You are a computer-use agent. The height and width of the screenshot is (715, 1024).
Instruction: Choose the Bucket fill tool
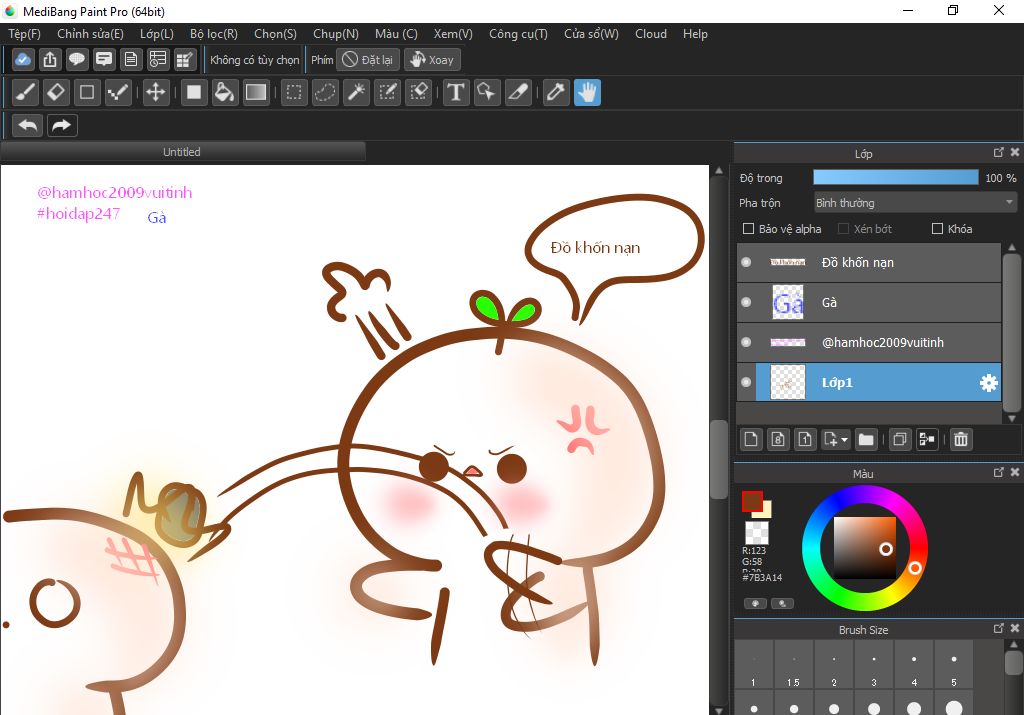pyautogui.click(x=225, y=93)
